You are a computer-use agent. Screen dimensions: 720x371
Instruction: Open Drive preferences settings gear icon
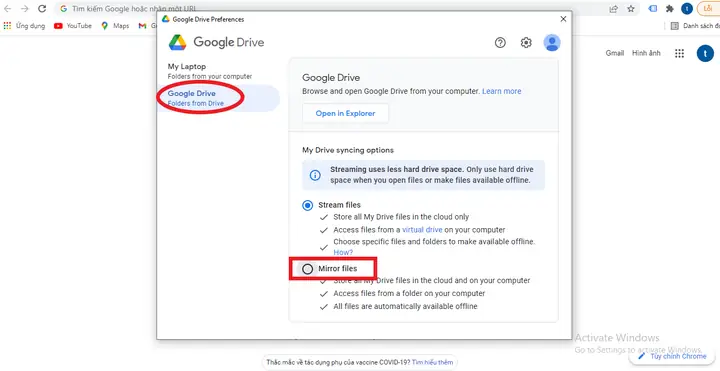coord(526,43)
